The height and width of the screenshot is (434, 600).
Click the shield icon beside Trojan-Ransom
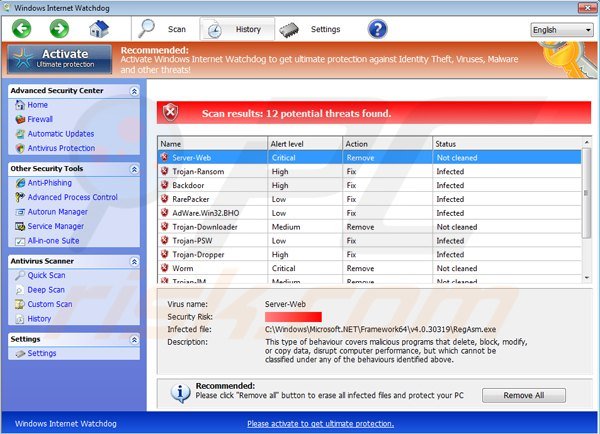click(x=165, y=171)
